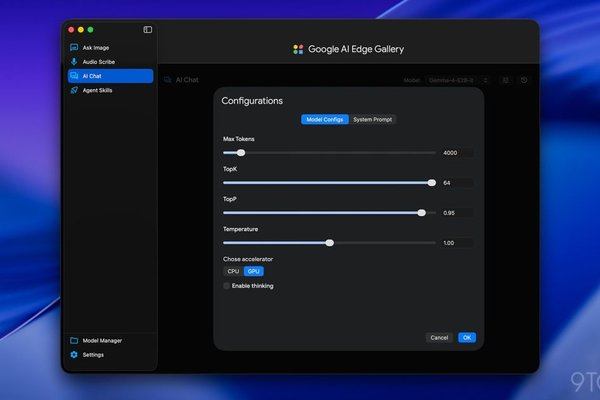Confirm configurations with OK
The image size is (600, 400).
467,337
